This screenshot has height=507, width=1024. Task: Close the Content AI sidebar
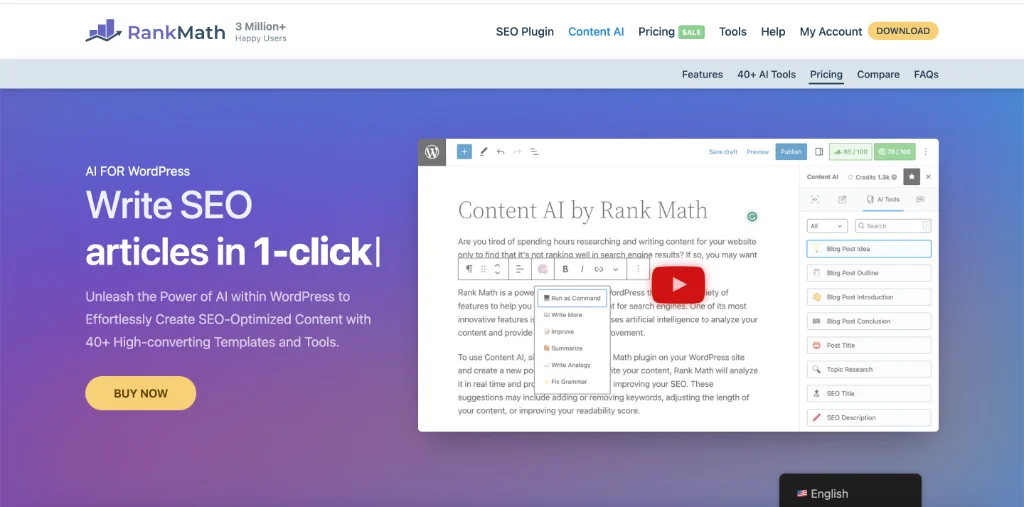coord(929,176)
